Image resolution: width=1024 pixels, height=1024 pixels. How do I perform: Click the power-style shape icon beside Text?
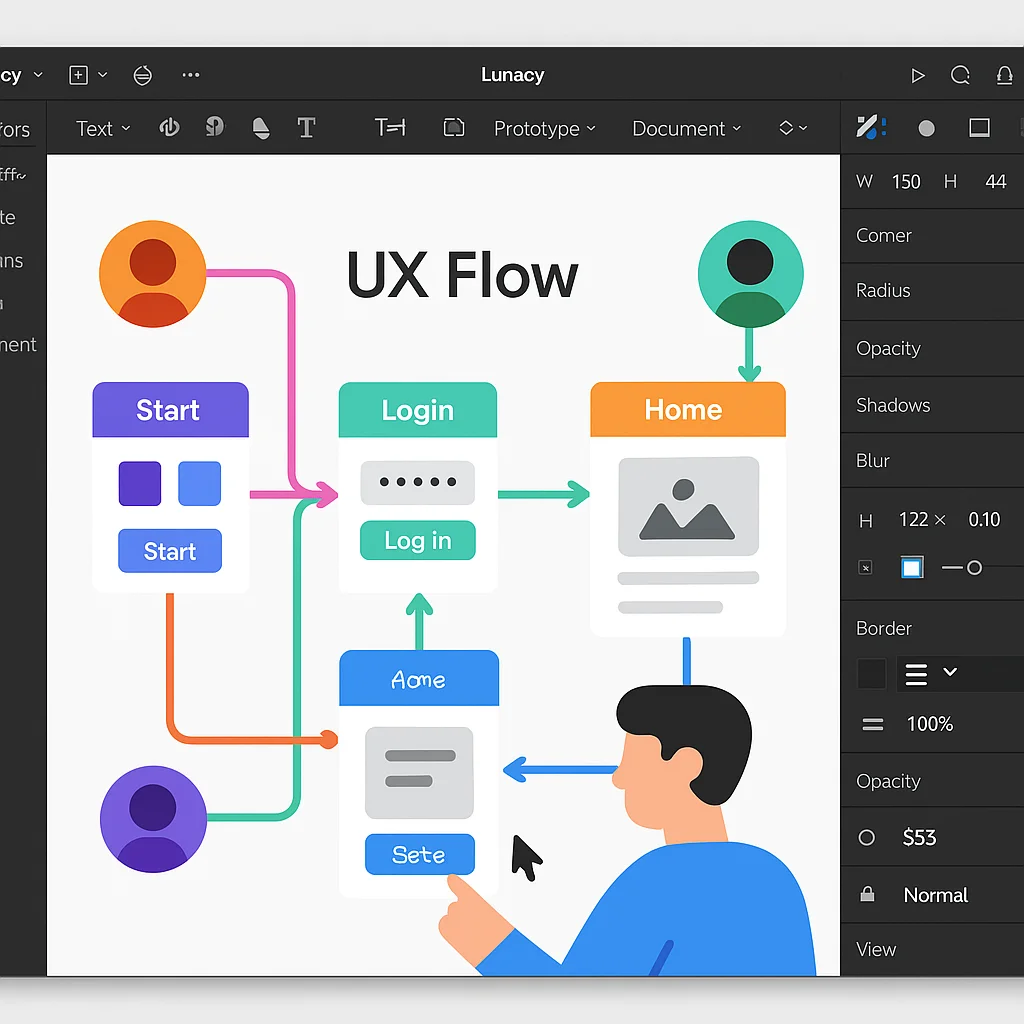coord(170,128)
